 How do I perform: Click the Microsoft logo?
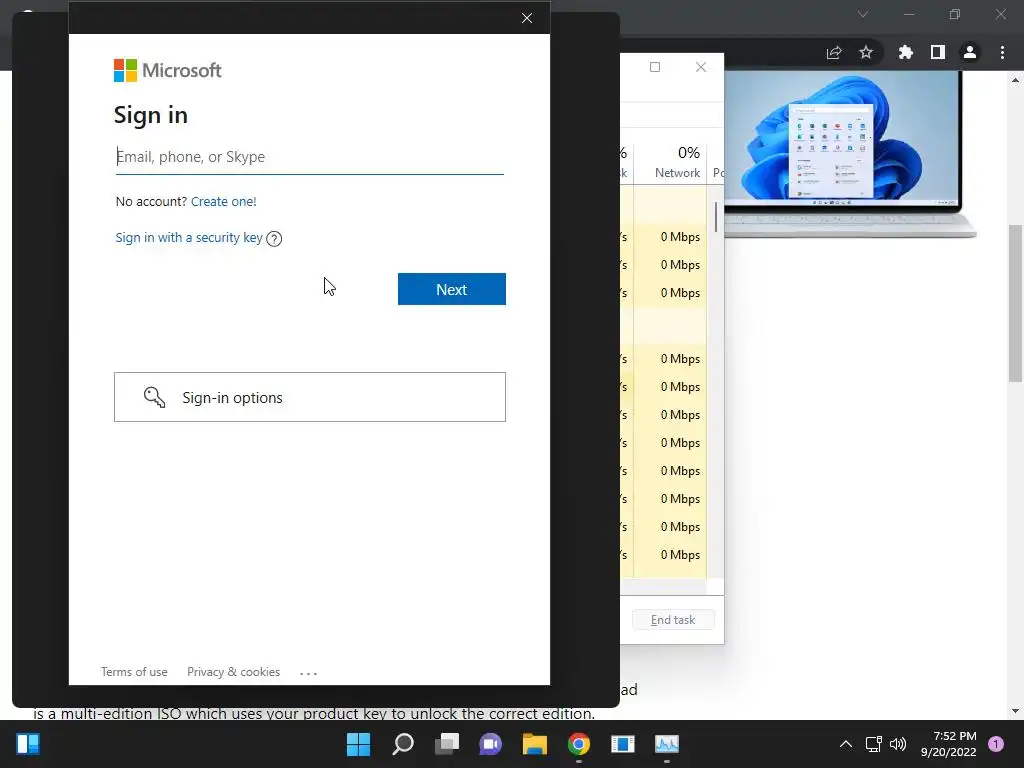[x=168, y=71]
